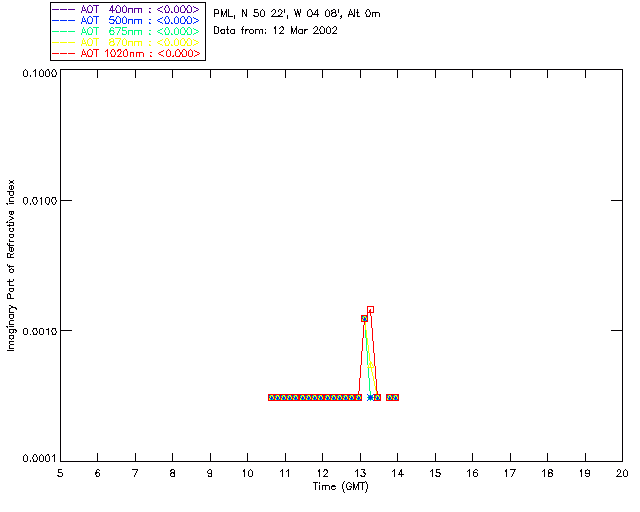The height and width of the screenshot is (512, 640).
Task: Click the AOT 870nm legend entry
Action: coord(126,42)
